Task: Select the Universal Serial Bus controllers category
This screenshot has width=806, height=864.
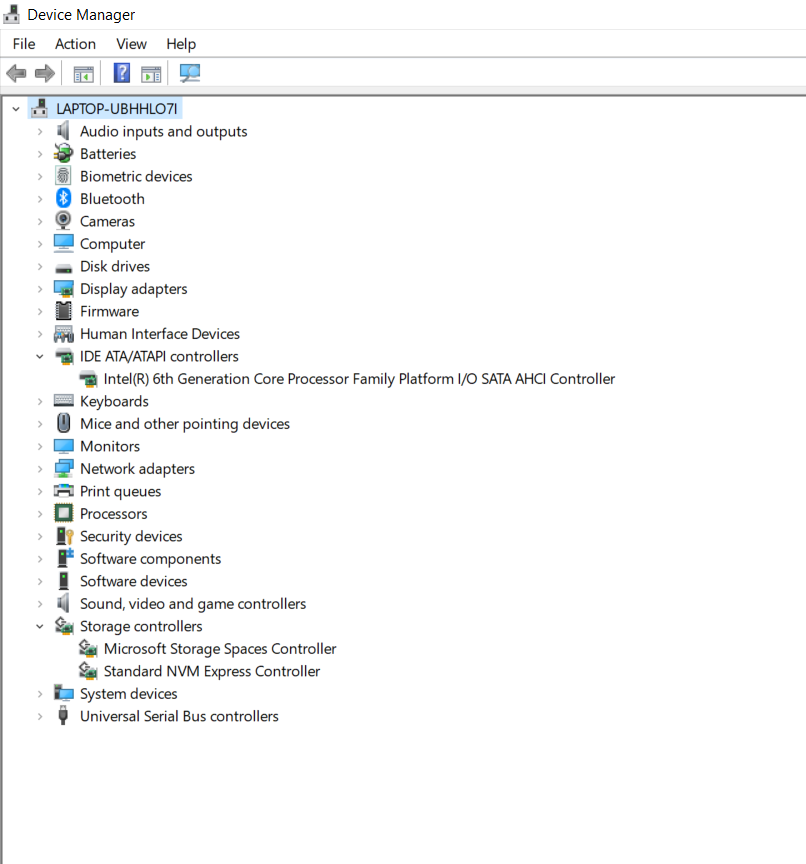Action: (178, 716)
